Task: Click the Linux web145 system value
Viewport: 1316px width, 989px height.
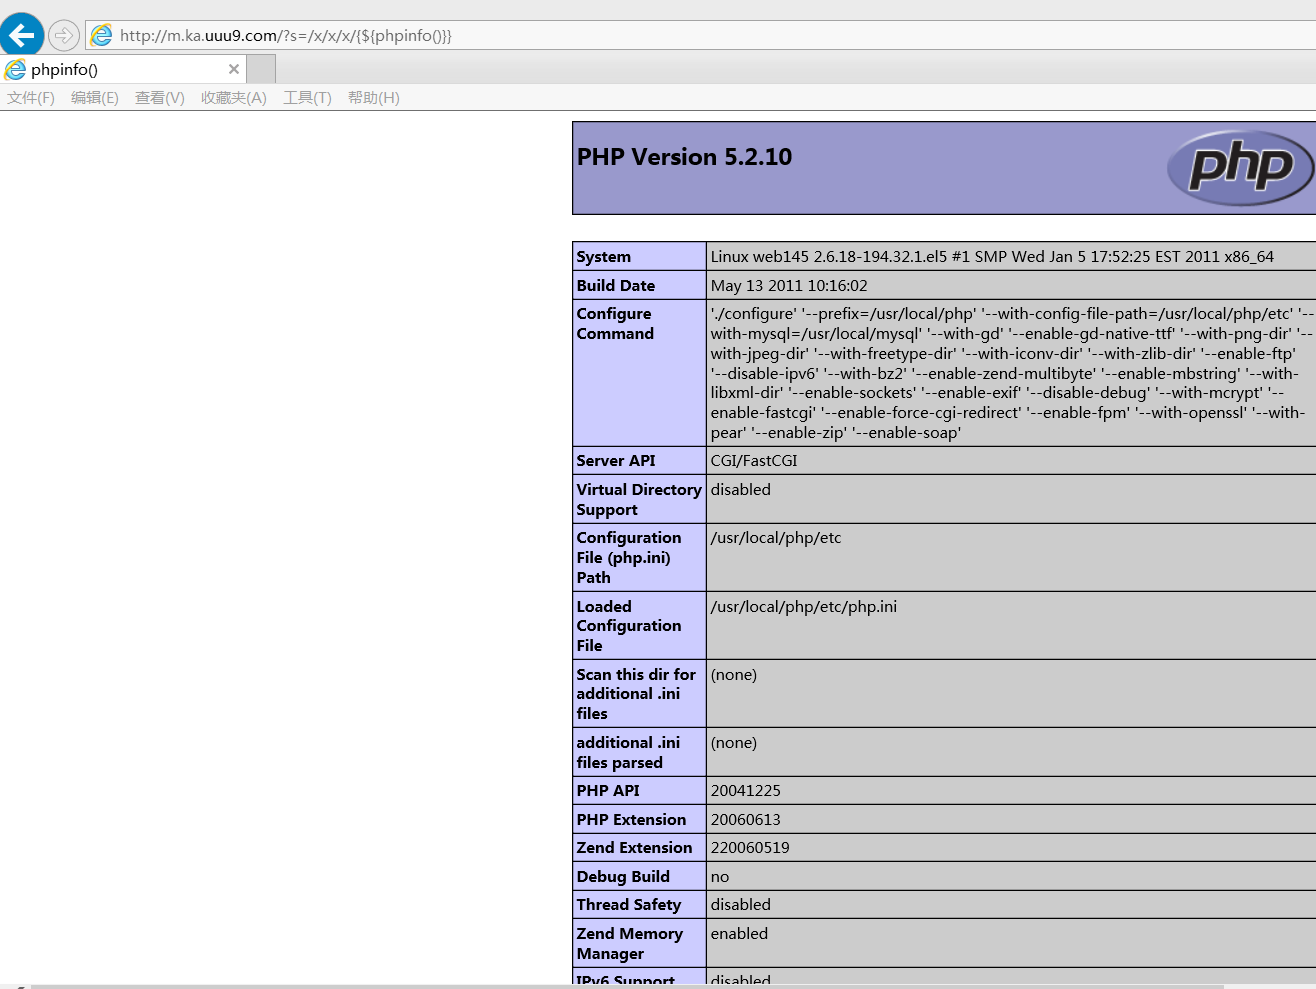Action: click(992, 257)
